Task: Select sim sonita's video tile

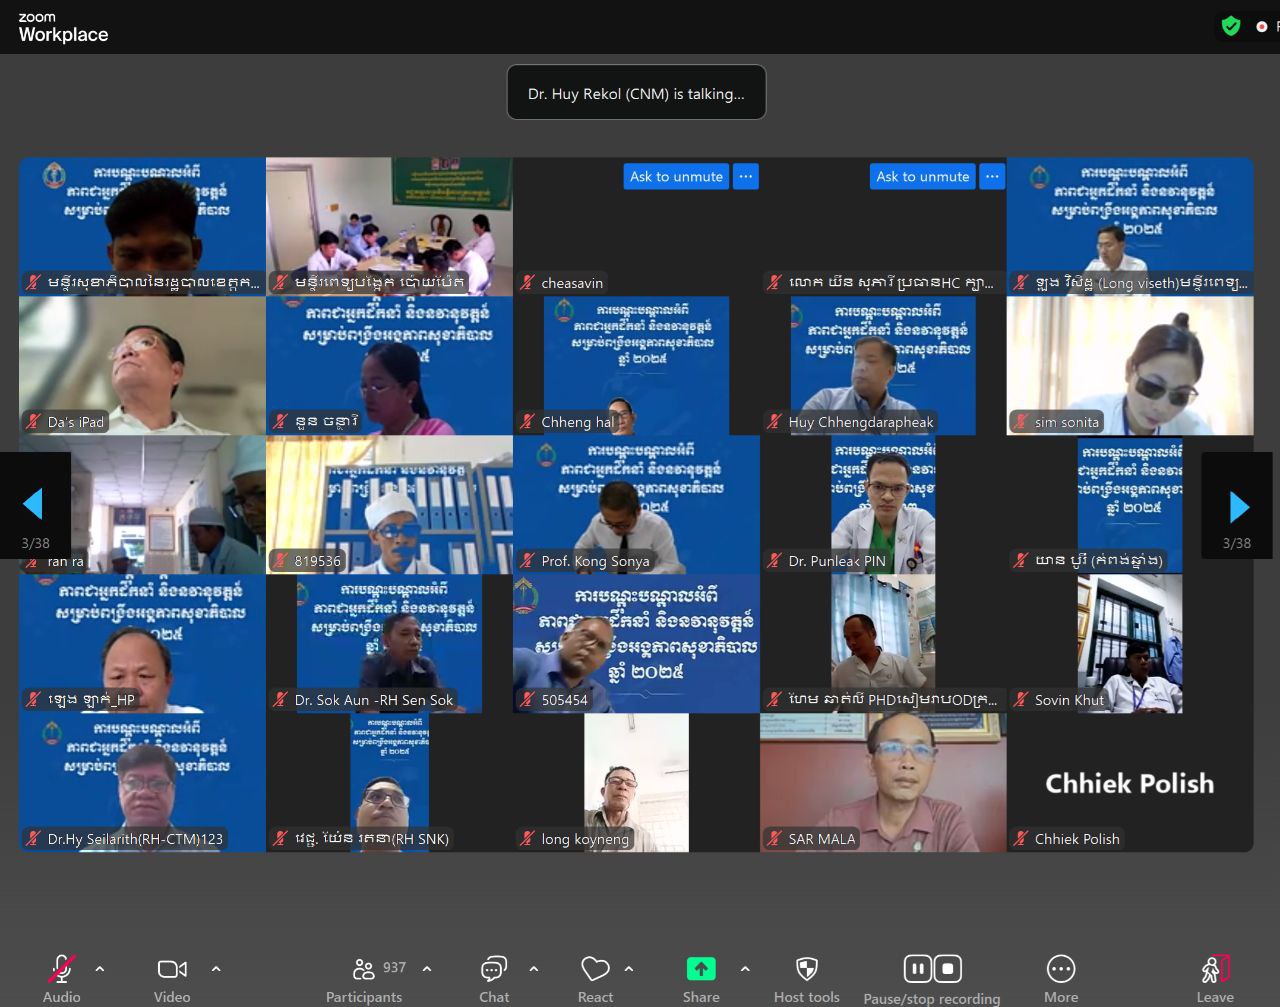Action: click(1130, 366)
